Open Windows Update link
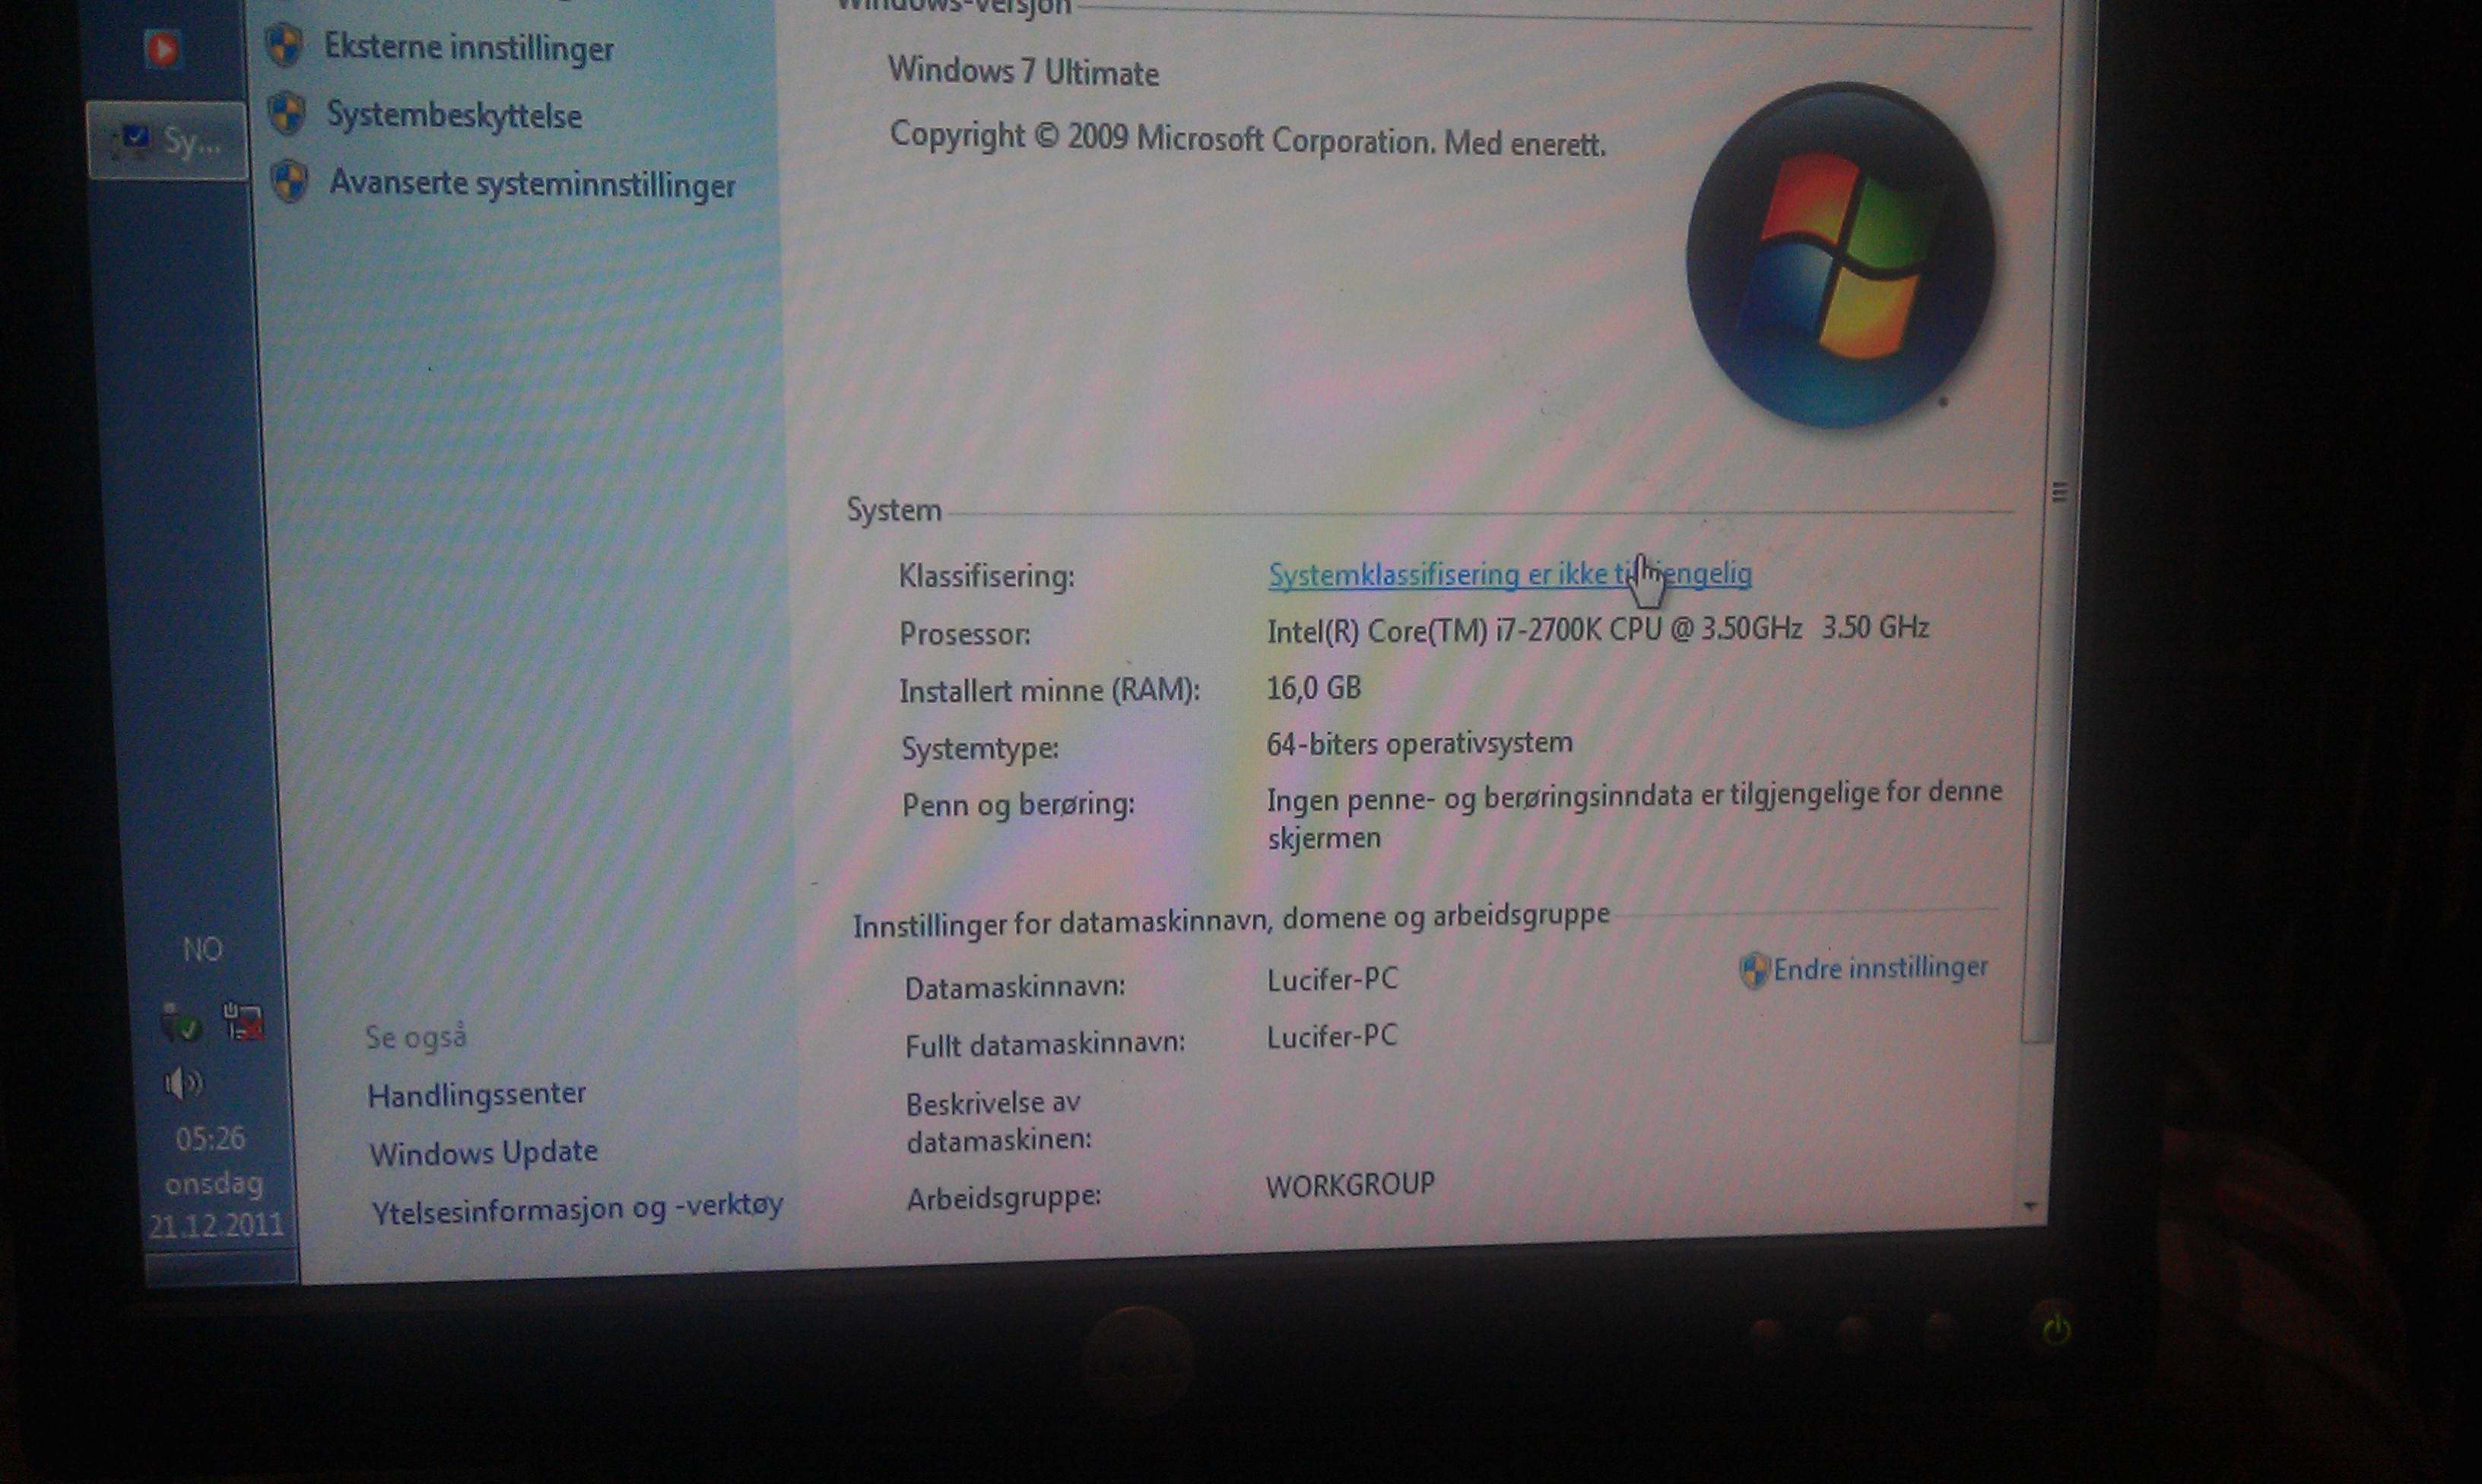The height and width of the screenshot is (1484, 2482). pyautogui.click(x=483, y=1152)
